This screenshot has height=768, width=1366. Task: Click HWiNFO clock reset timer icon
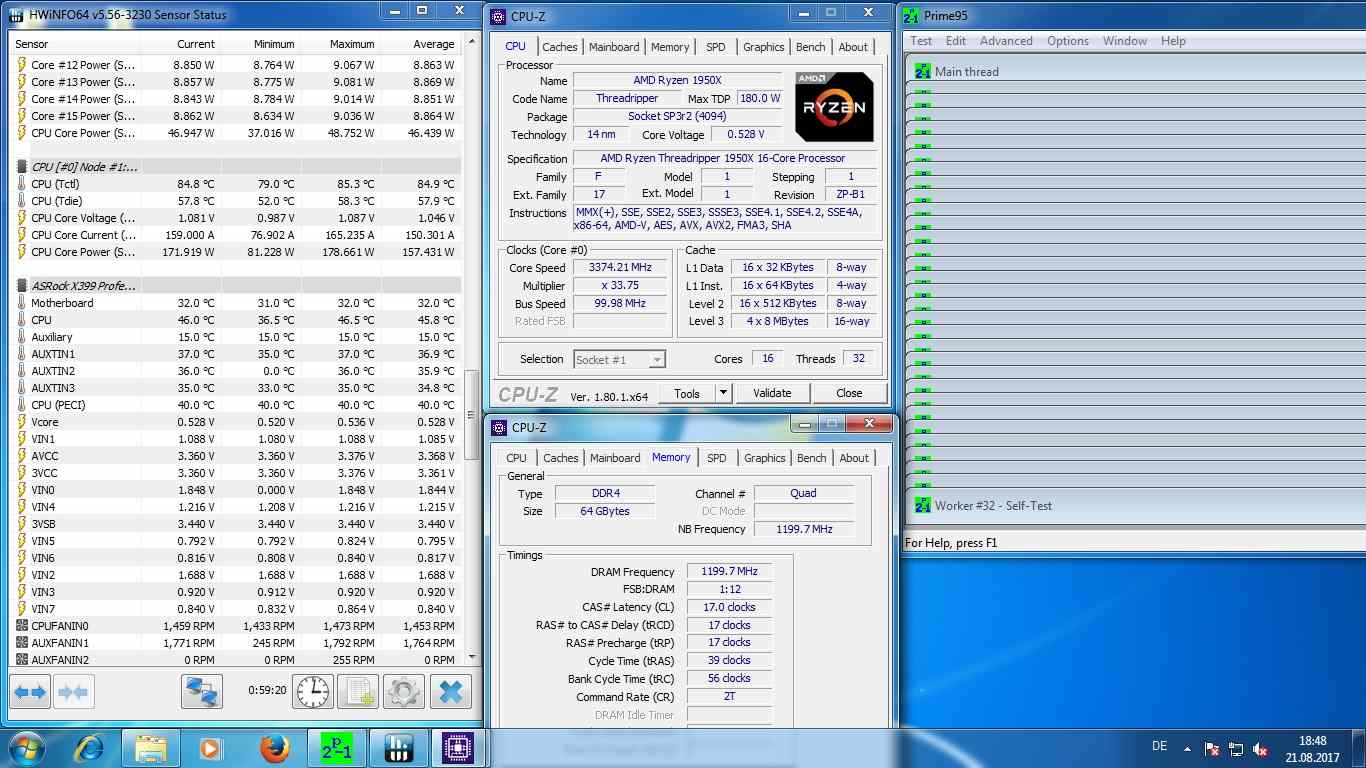coord(313,692)
